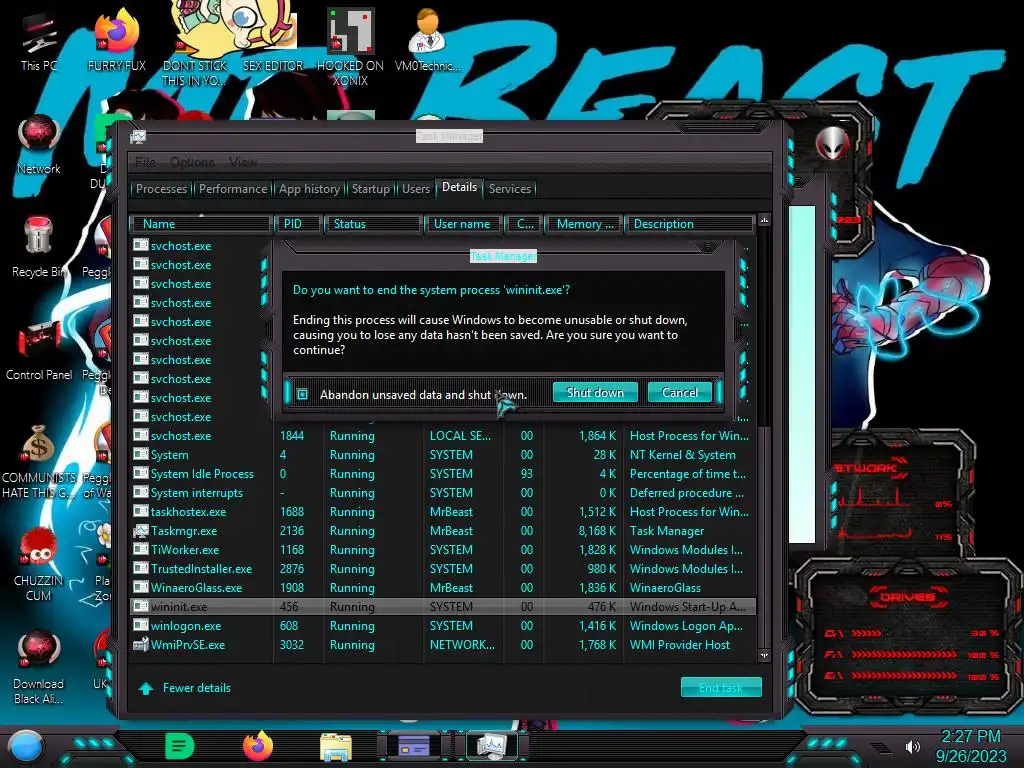
Task: Open the Services tab
Action: coord(510,189)
